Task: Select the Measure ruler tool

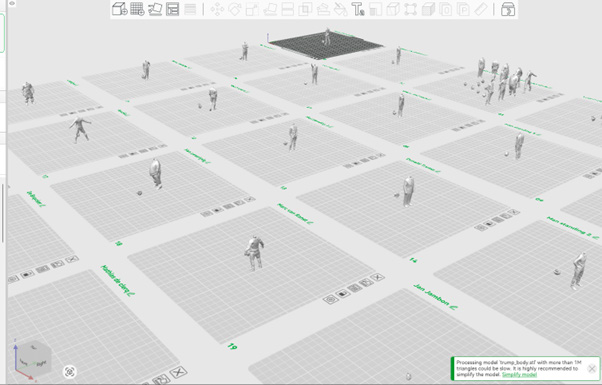Action: coord(481,9)
